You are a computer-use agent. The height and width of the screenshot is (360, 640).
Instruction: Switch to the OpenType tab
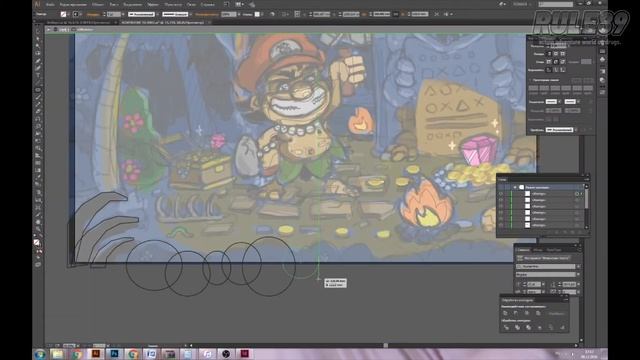(553, 250)
